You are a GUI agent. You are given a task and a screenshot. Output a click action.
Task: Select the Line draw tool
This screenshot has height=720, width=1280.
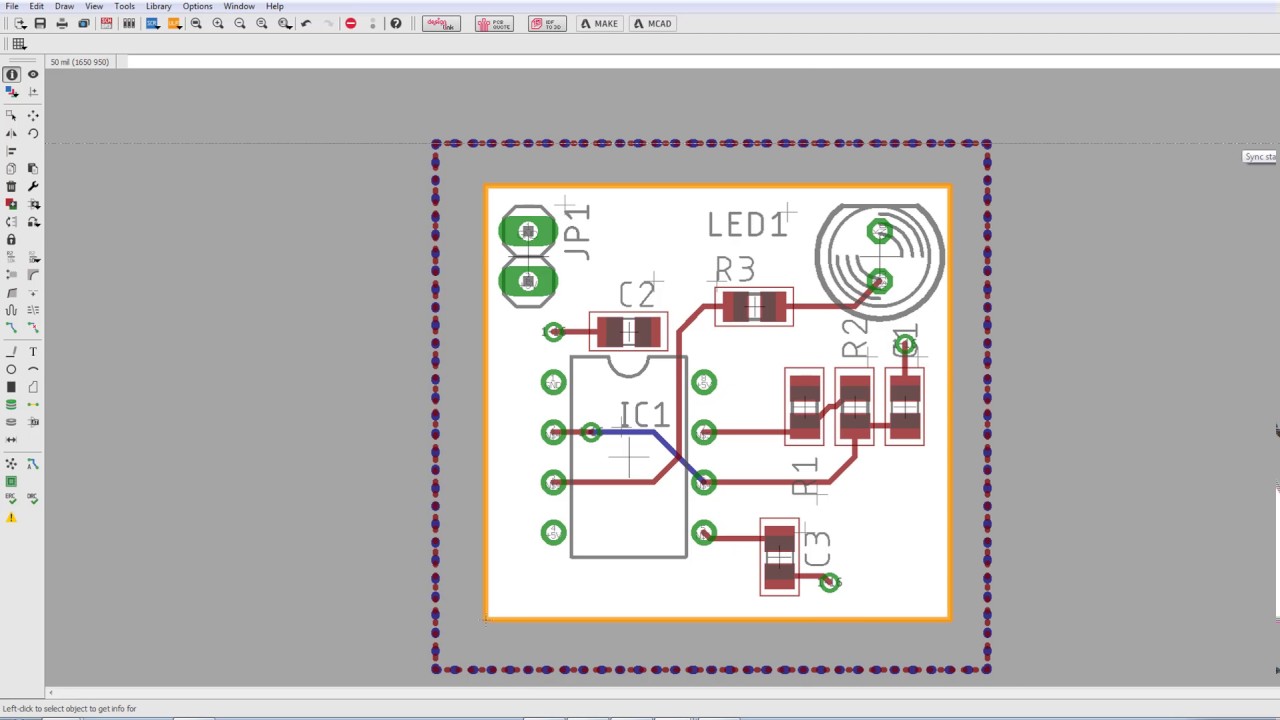[x=11, y=352]
